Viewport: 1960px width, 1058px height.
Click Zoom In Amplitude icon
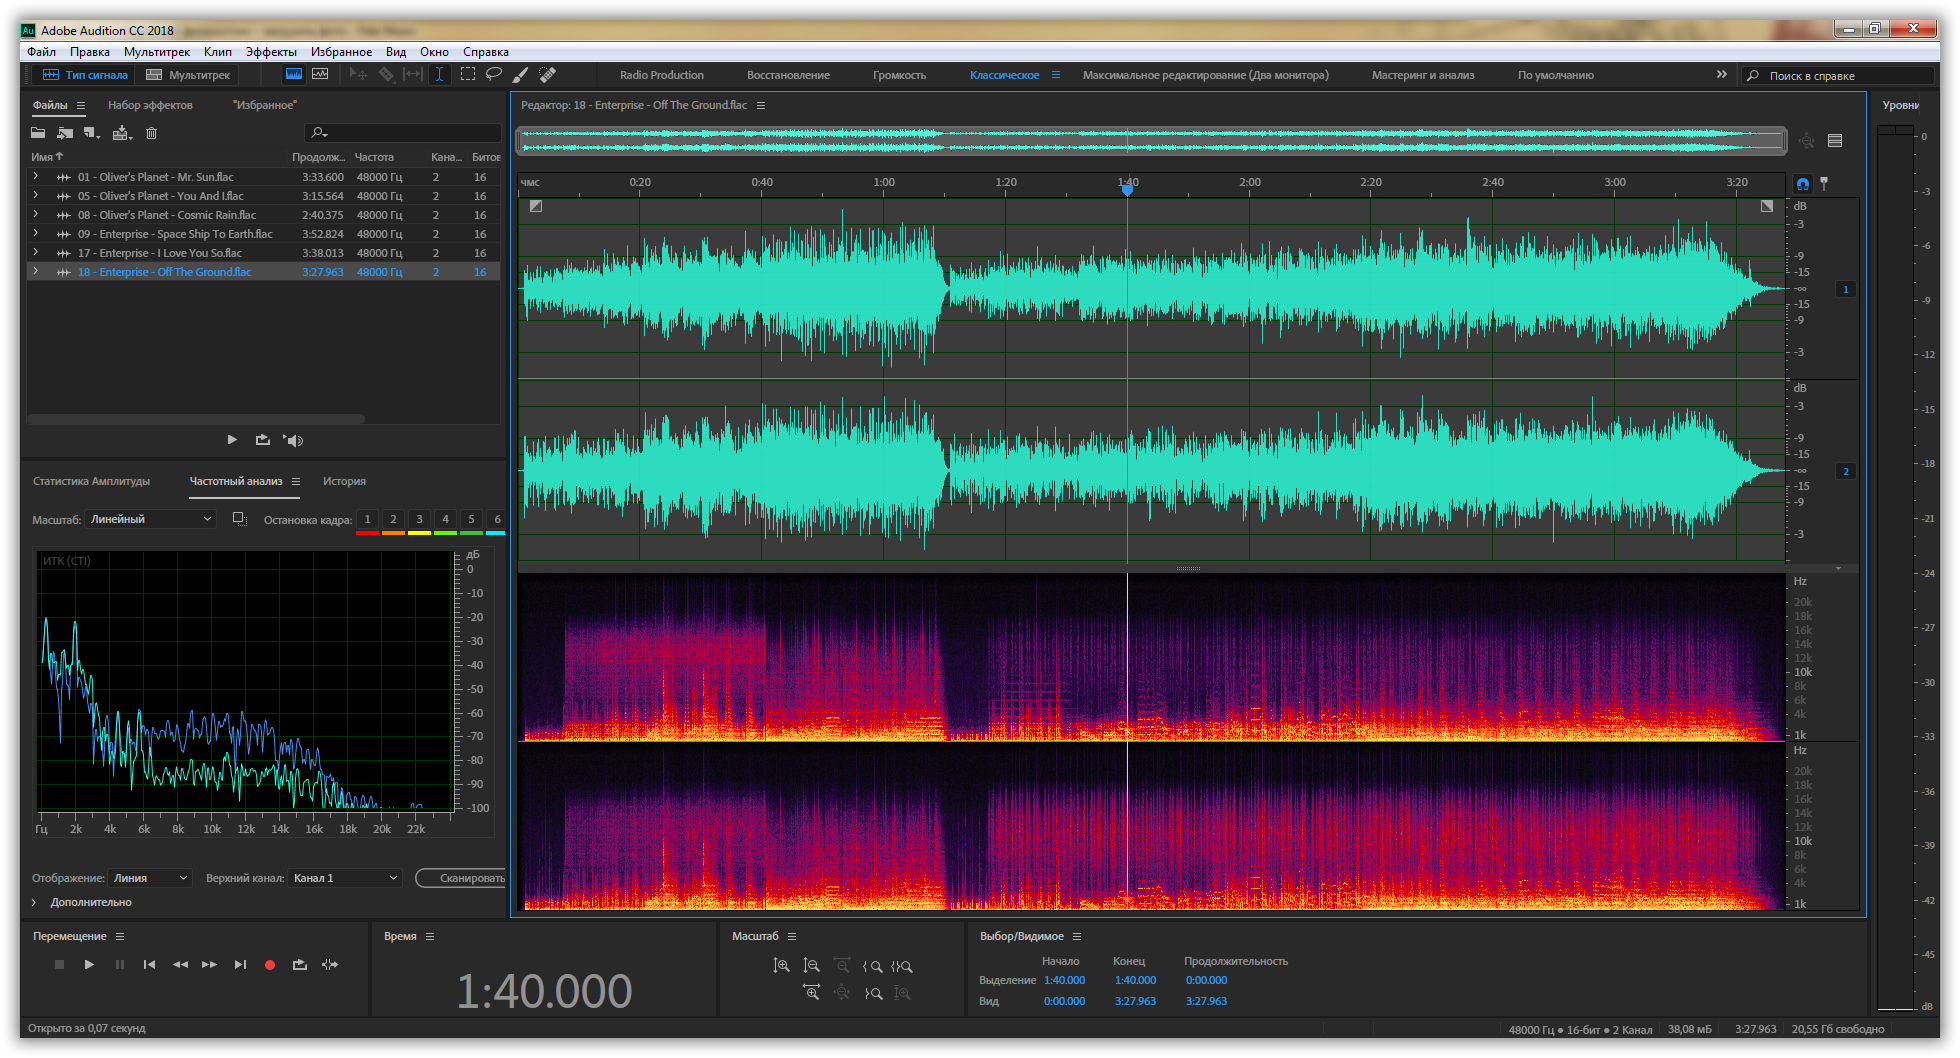(x=781, y=966)
